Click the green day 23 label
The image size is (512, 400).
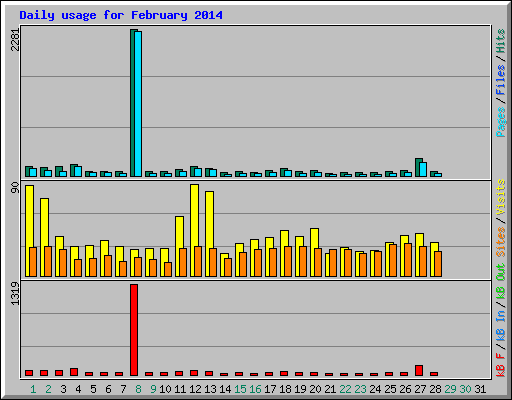coord(360,389)
